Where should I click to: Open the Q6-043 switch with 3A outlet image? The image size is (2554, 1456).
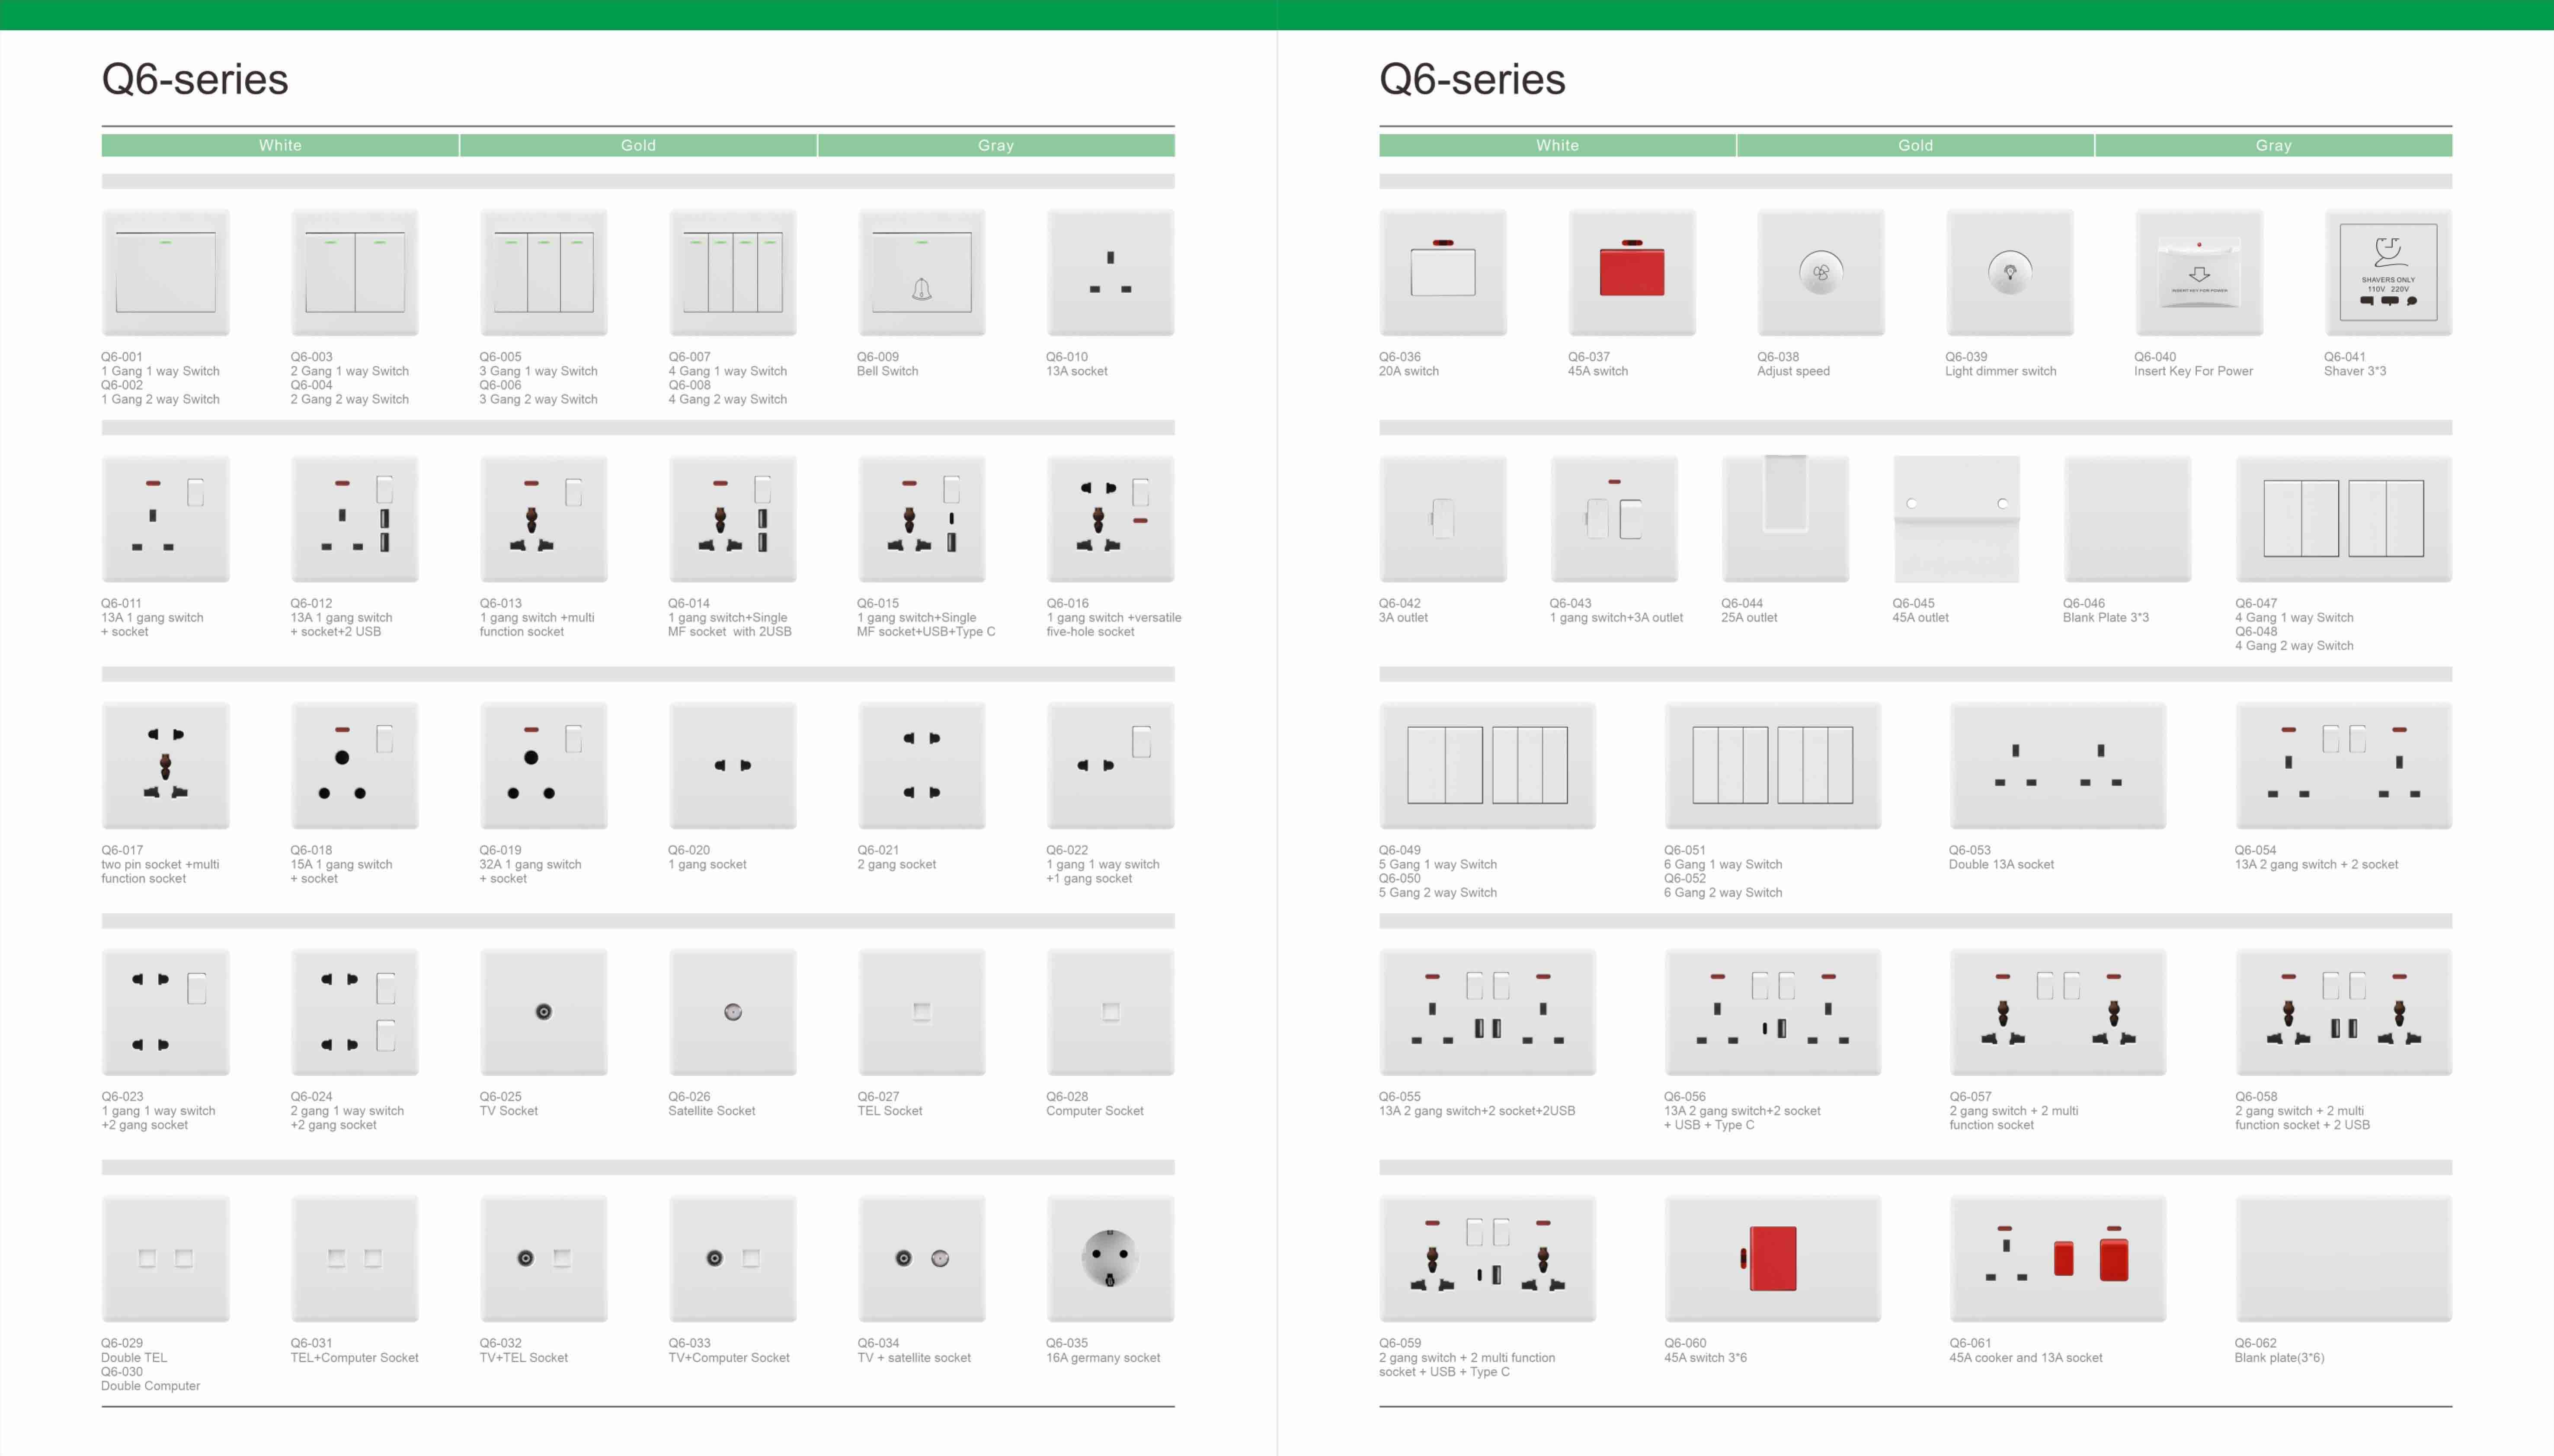click(x=1614, y=519)
